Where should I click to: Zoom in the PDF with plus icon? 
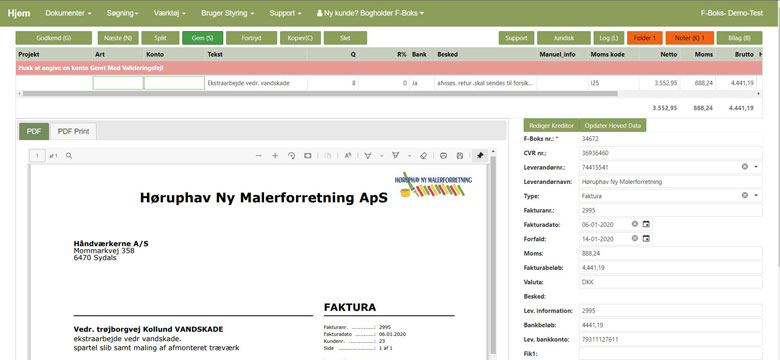tap(275, 156)
